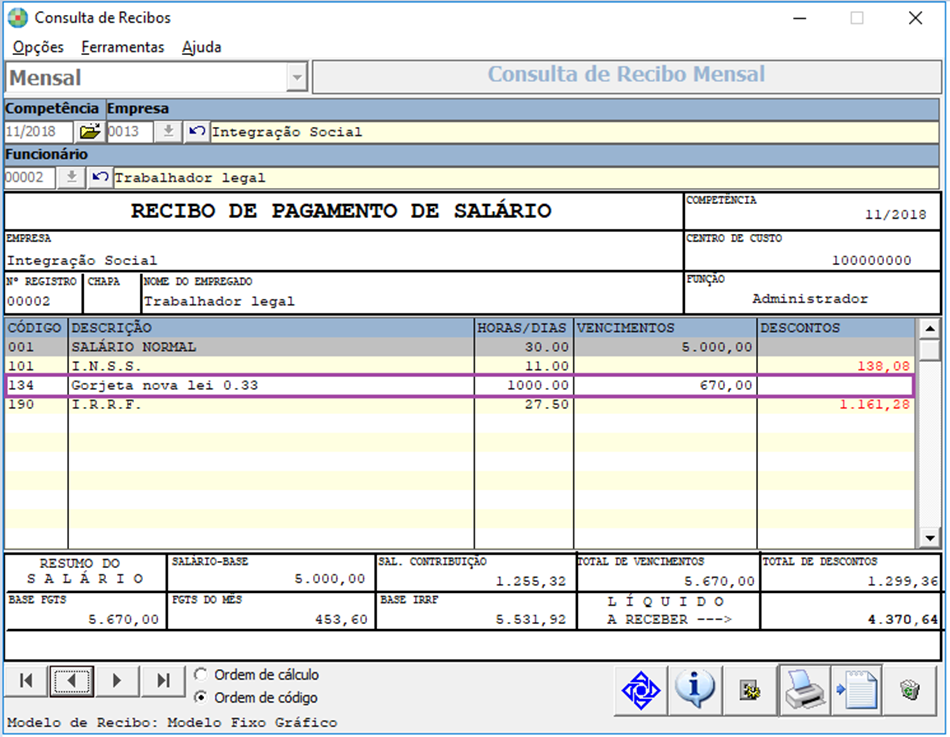Click the 670,00 vencimentos value
Viewport: 950px width, 737px height.
click(726, 385)
